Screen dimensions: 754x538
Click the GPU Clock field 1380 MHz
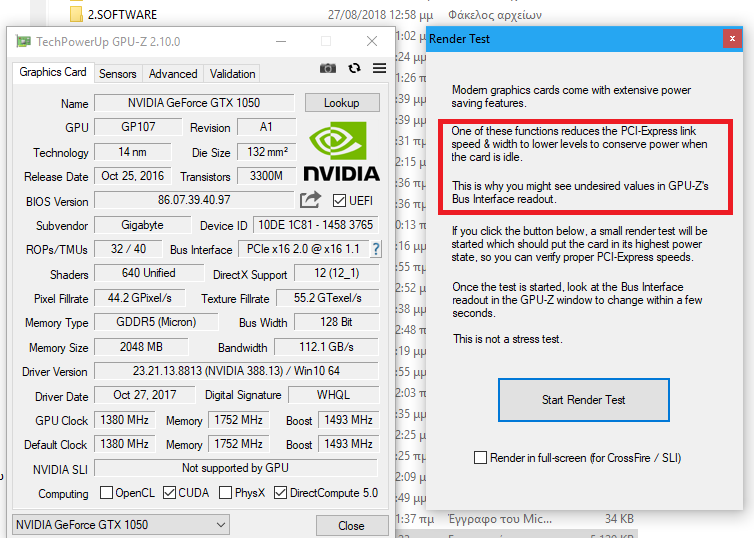tap(125, 420)
